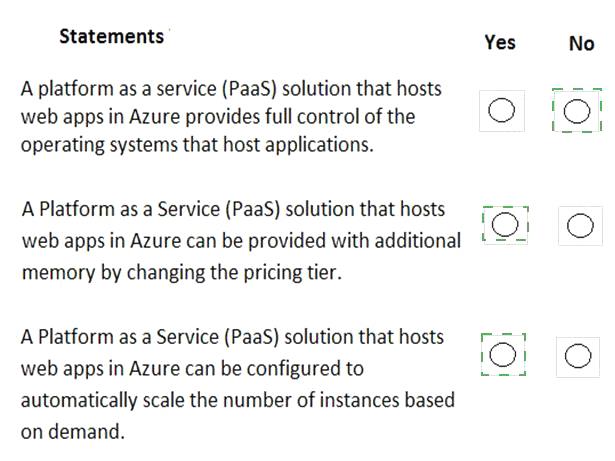615x461 pixels.
Task: Select Yes for the operating systems control statement
Action: coord(501,110)
